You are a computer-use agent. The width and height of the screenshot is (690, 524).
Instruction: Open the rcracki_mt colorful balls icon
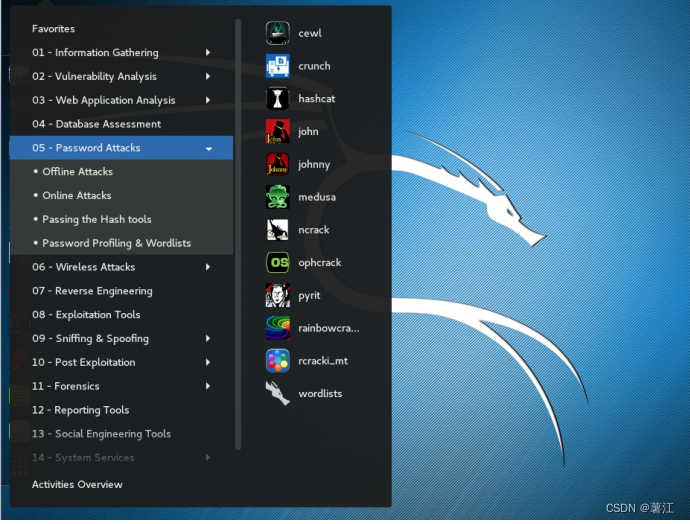[278, 361]
